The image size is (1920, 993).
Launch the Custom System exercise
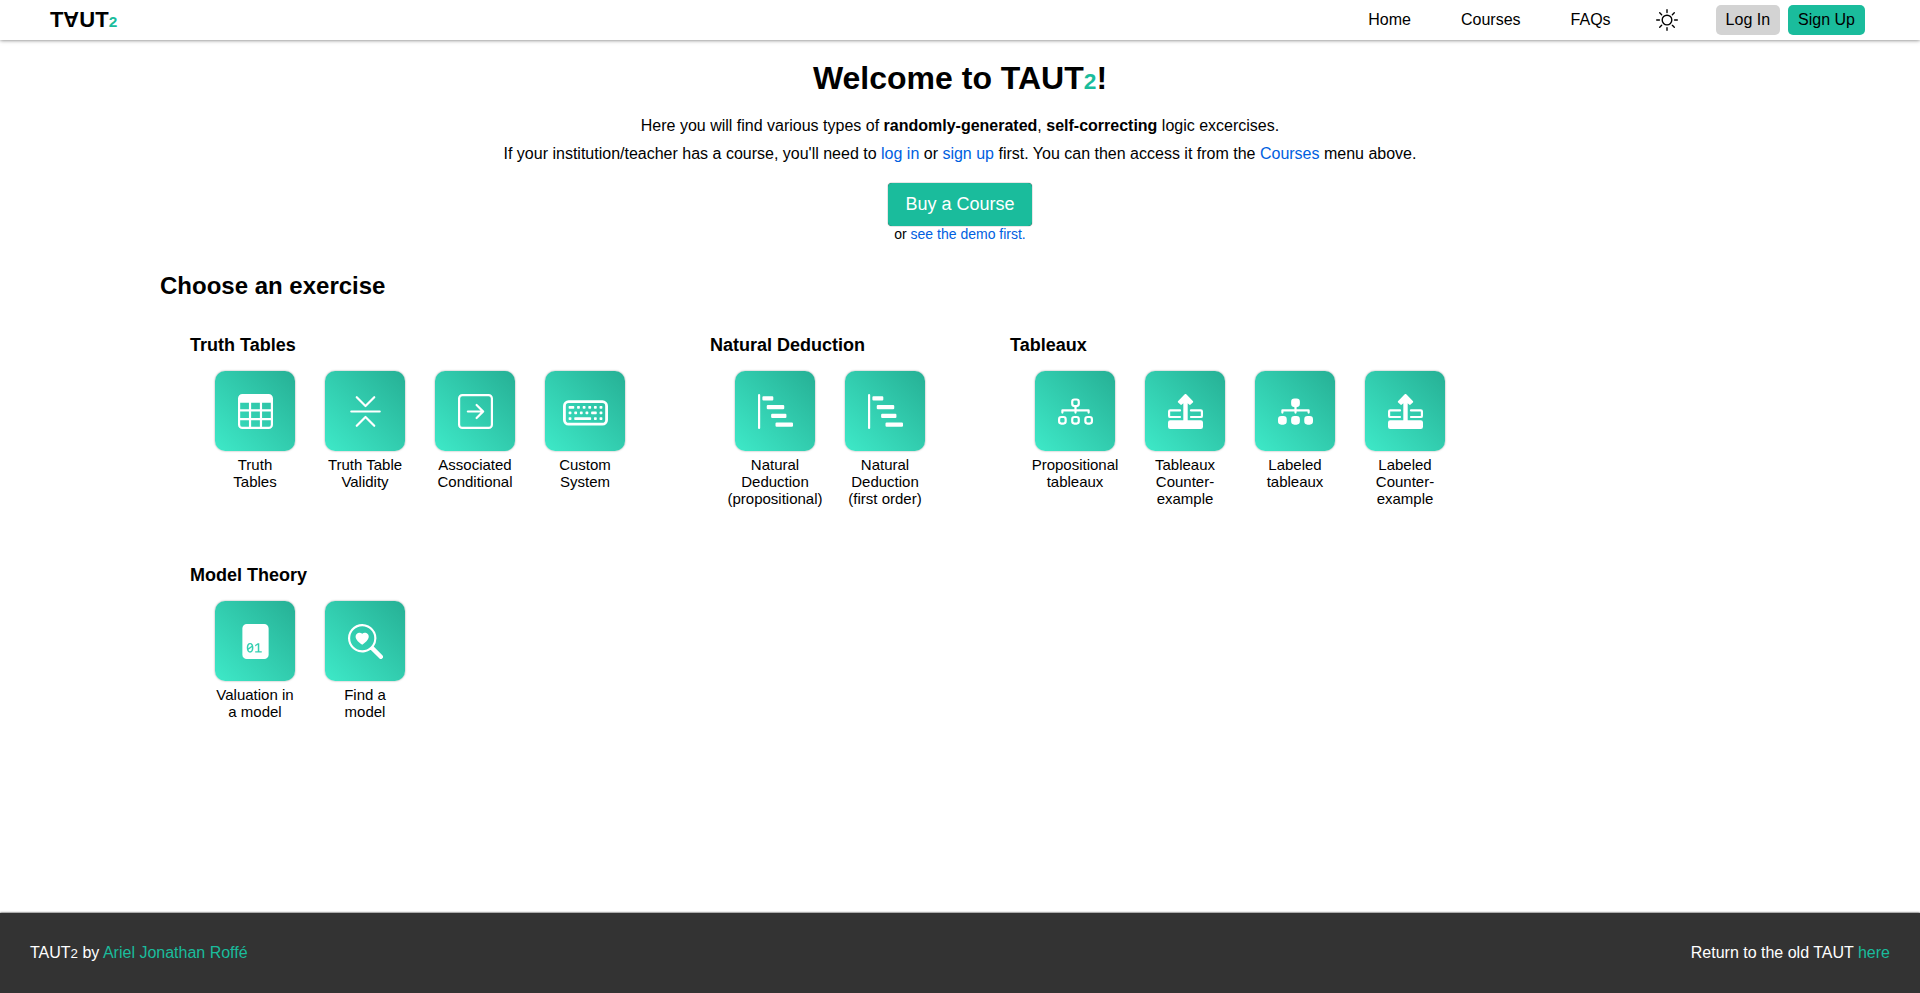(x=584, y=411)
